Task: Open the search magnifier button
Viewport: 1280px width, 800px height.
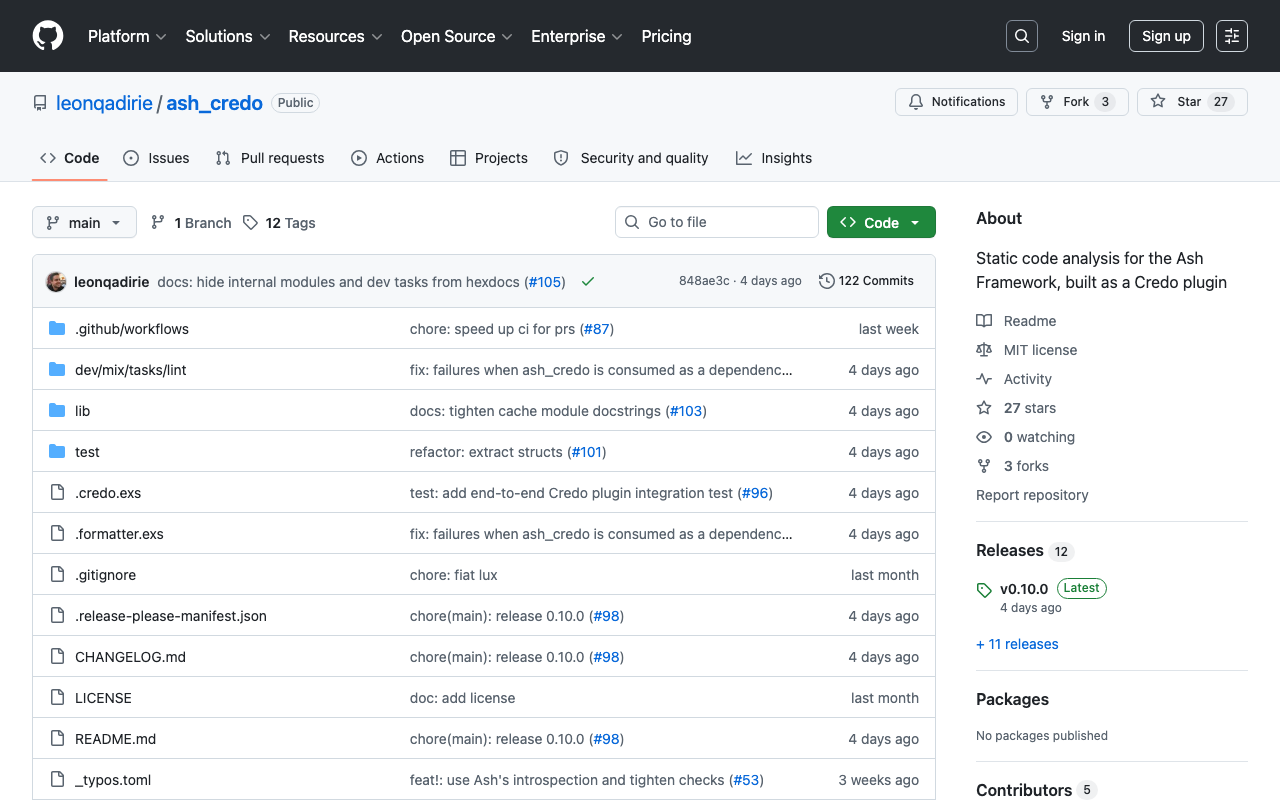Action: point(1022,36)
